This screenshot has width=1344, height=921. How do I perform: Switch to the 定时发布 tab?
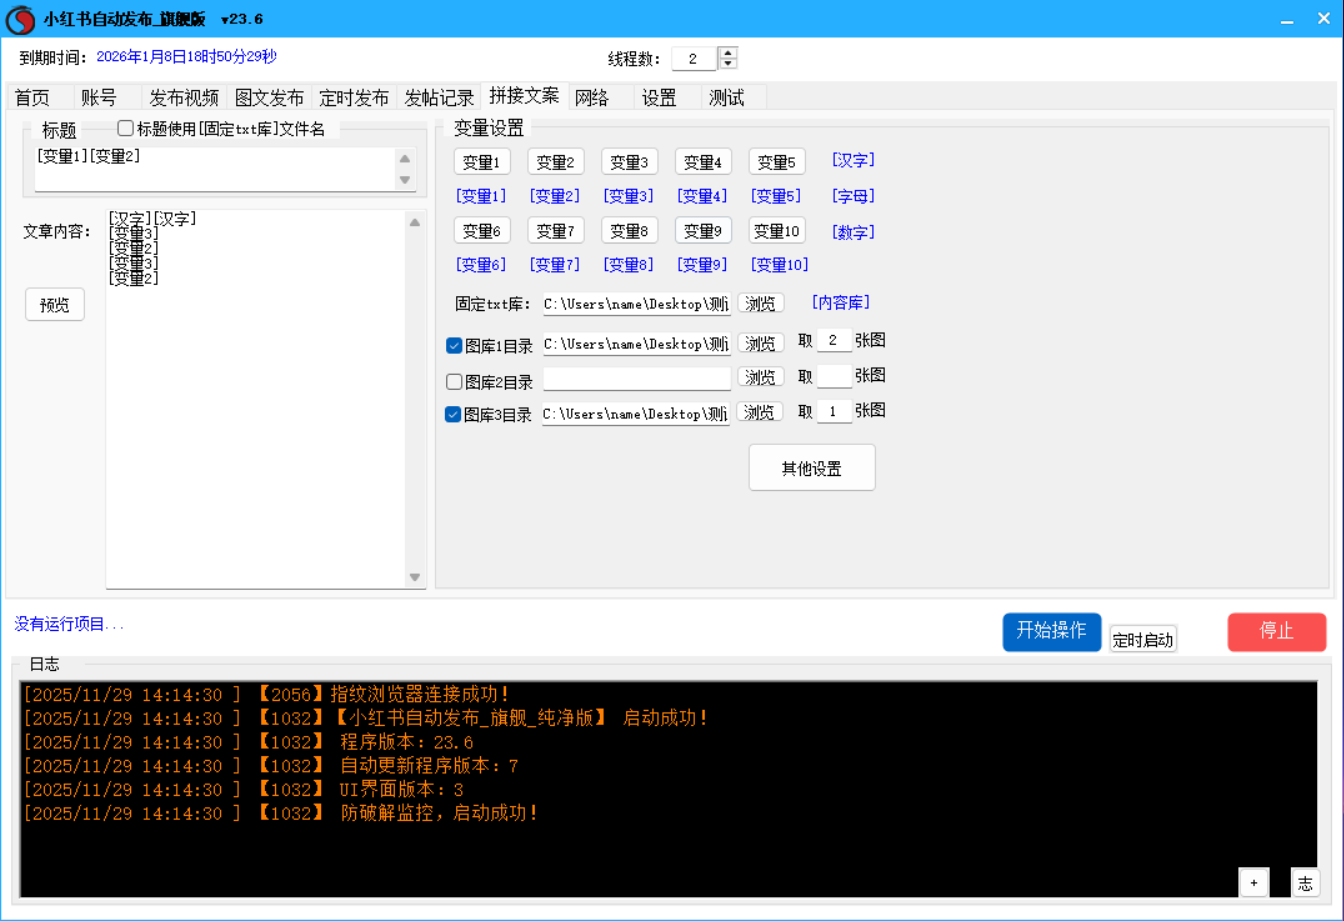(354, 98)
